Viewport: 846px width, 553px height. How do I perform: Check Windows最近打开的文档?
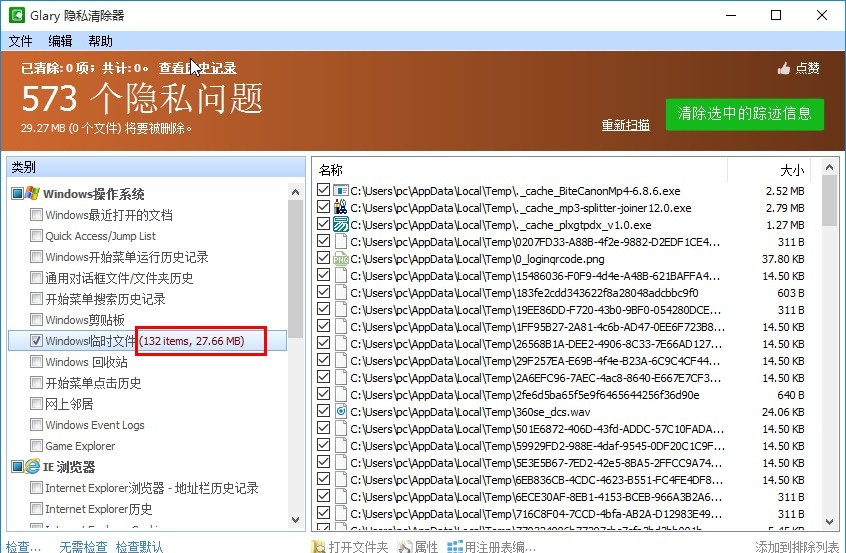[x=36, y=215]
